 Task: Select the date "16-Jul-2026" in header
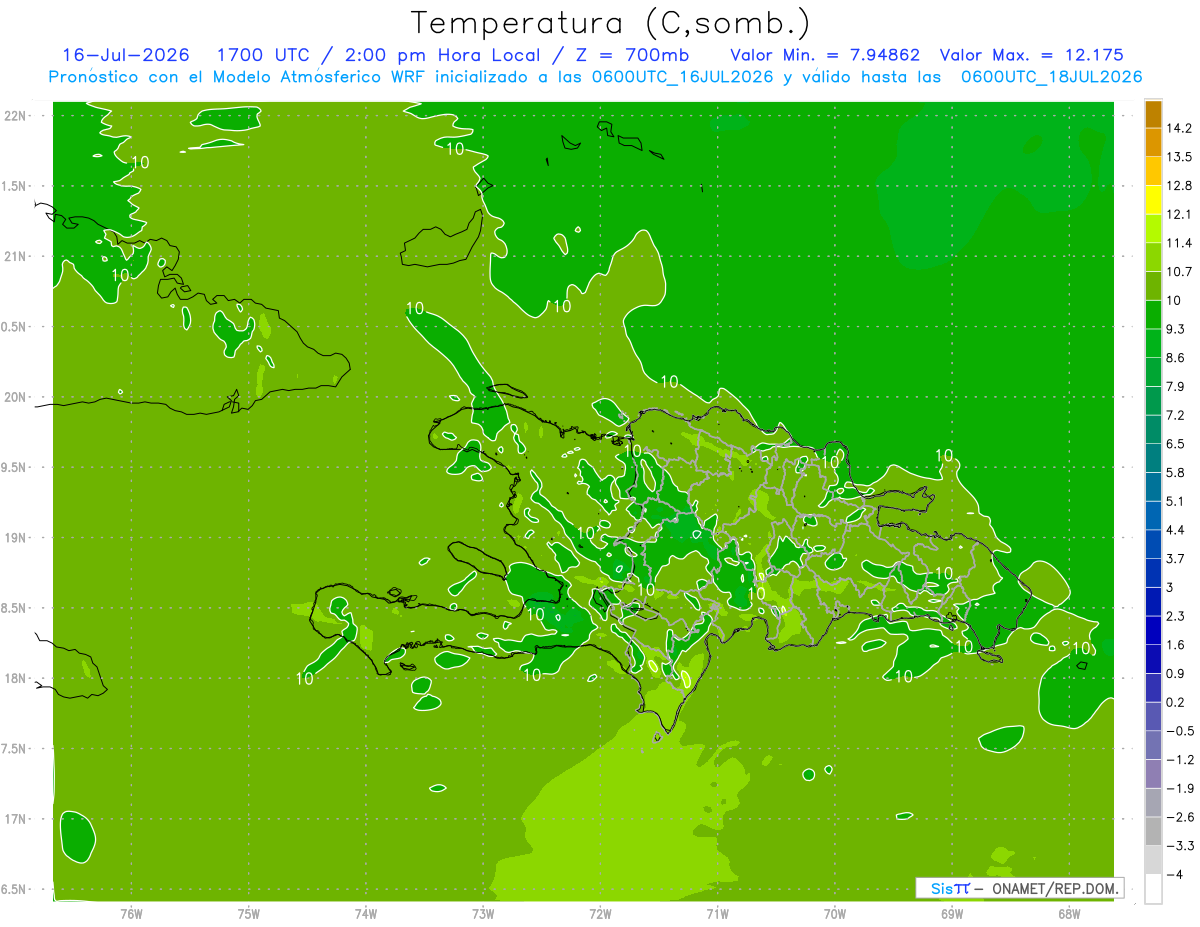point(125,55)
